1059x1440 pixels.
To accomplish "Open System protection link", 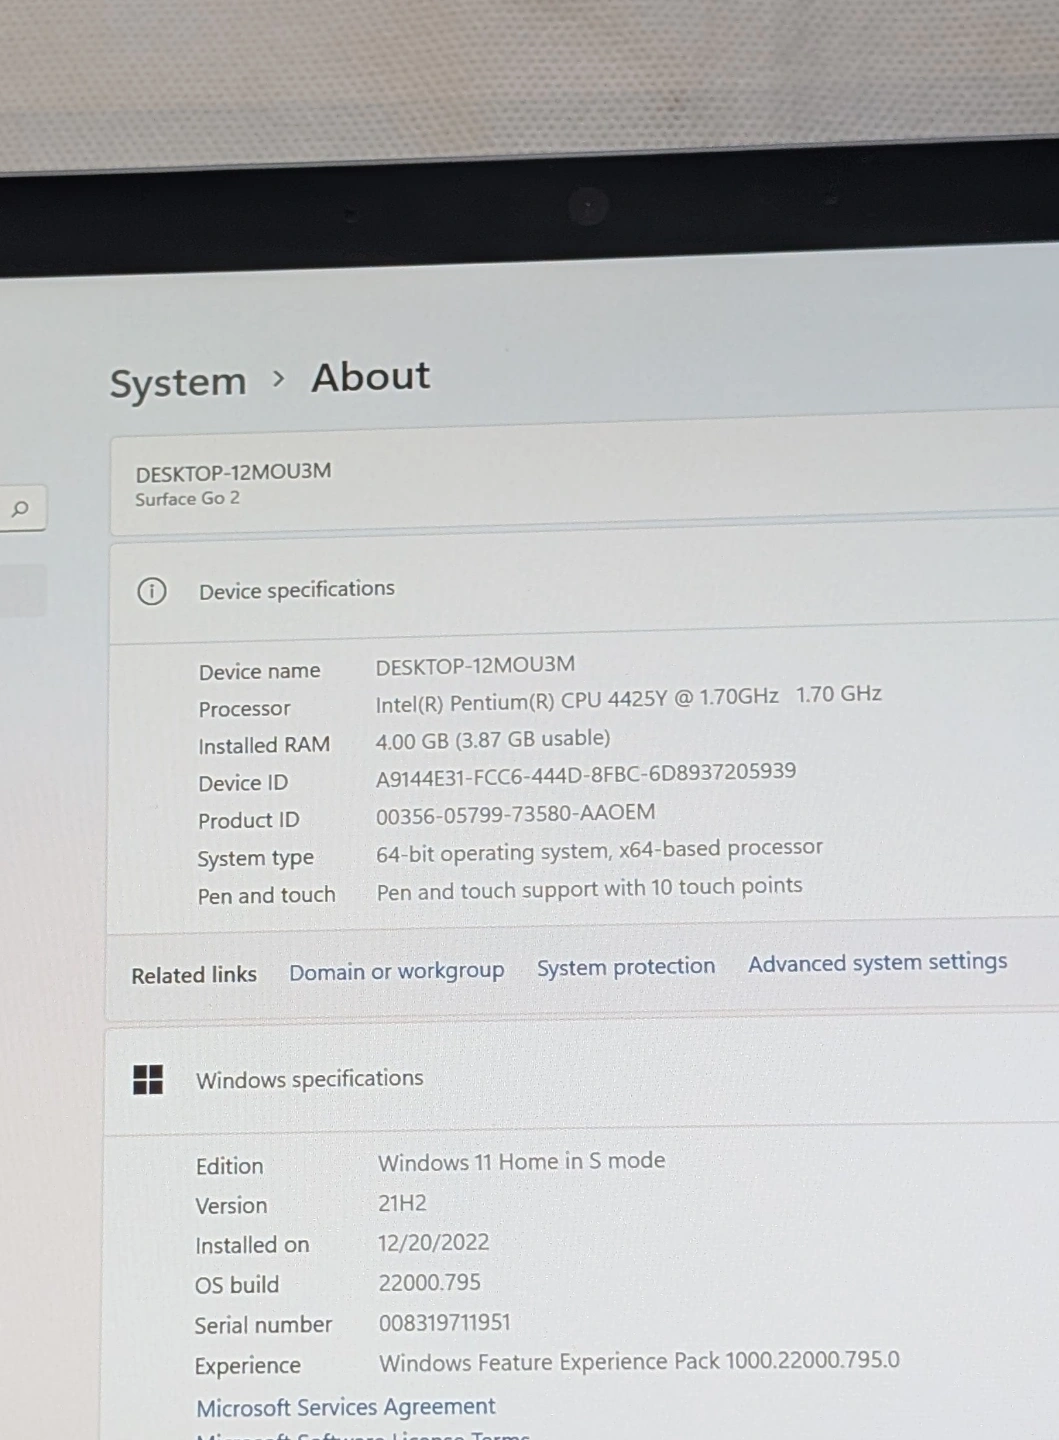I will (626, 967).
